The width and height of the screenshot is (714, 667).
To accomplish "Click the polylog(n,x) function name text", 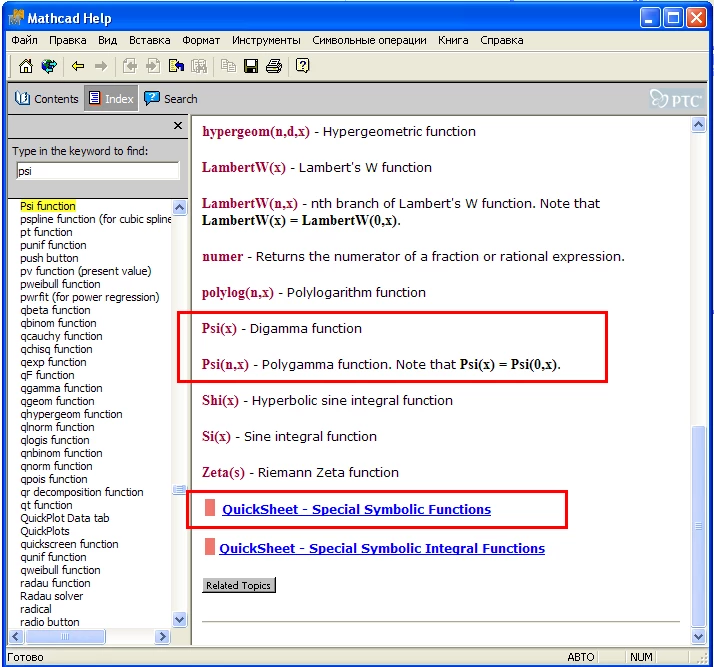I will pos(238,292).
